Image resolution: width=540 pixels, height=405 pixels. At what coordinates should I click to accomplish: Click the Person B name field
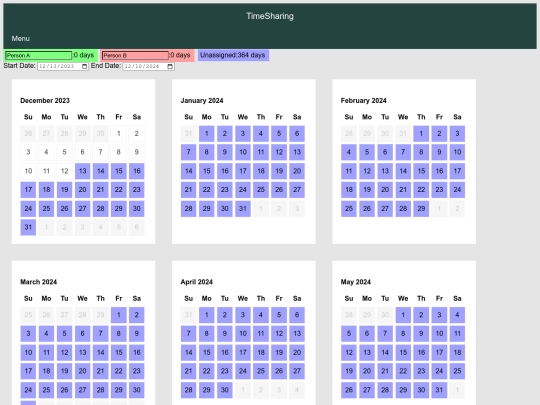point(135,55)
